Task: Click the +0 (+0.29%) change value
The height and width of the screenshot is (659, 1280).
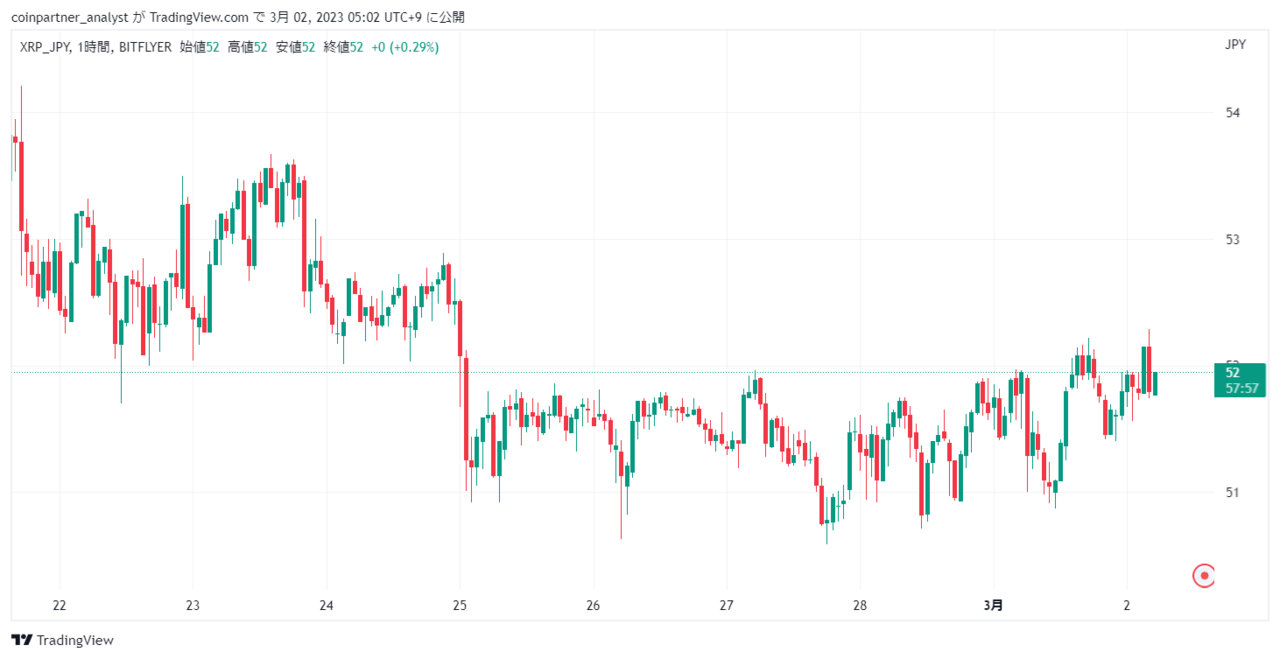Action: pyautogui.click(x=405, y=47)
